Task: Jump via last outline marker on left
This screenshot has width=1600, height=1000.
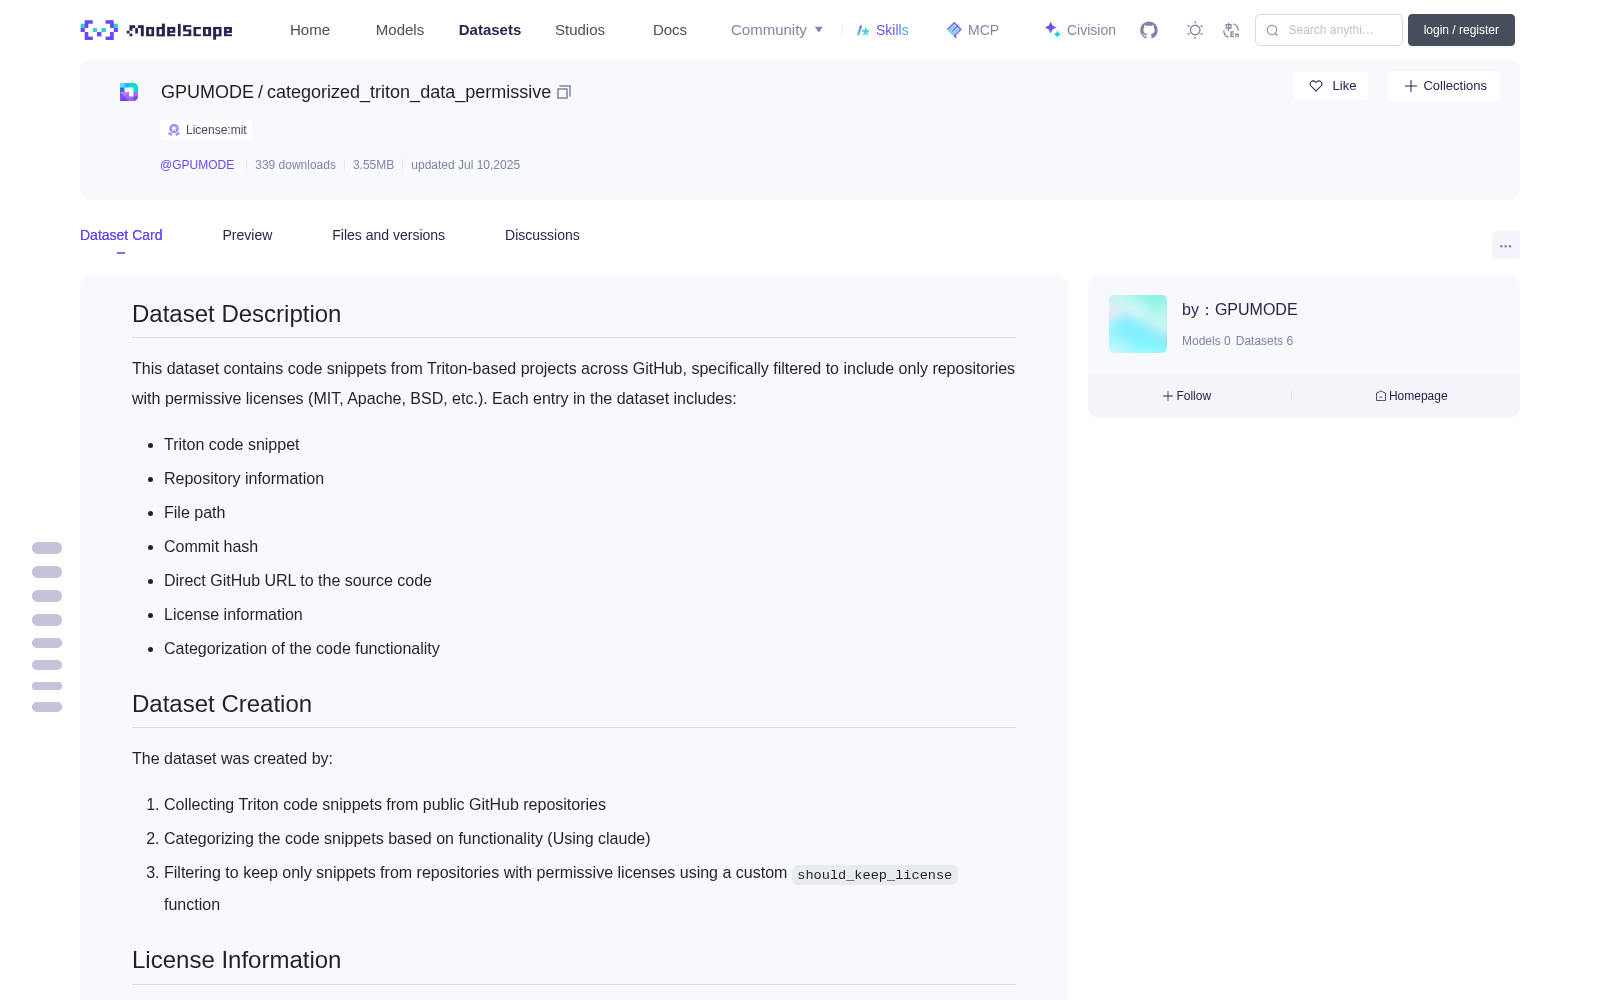Action: tap(47, 707)
